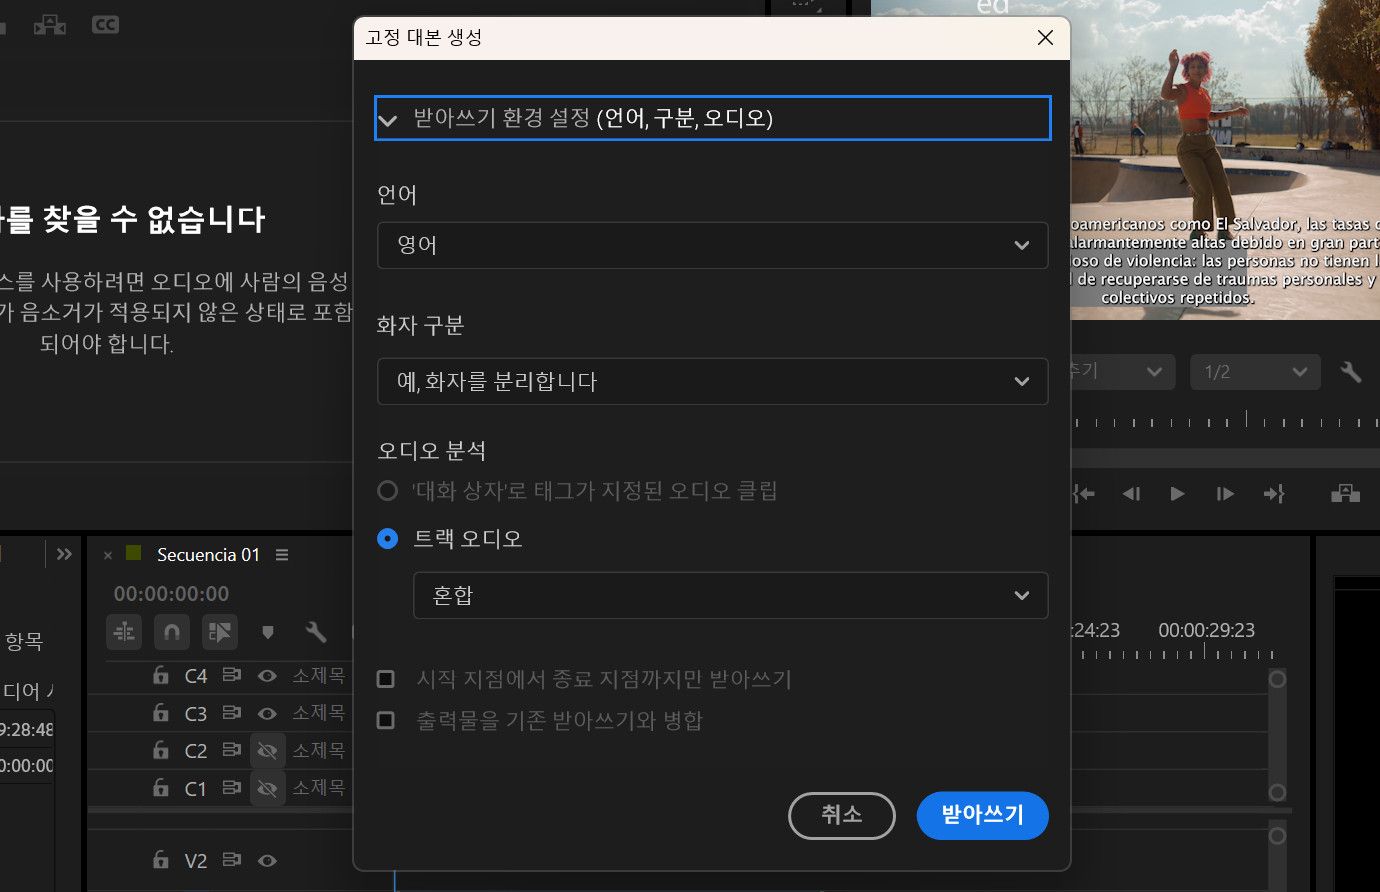The height and width of the screenshot is (892, 1380).
Task: Click the Step Forward one frame icon
Action: pos(1225,493)
